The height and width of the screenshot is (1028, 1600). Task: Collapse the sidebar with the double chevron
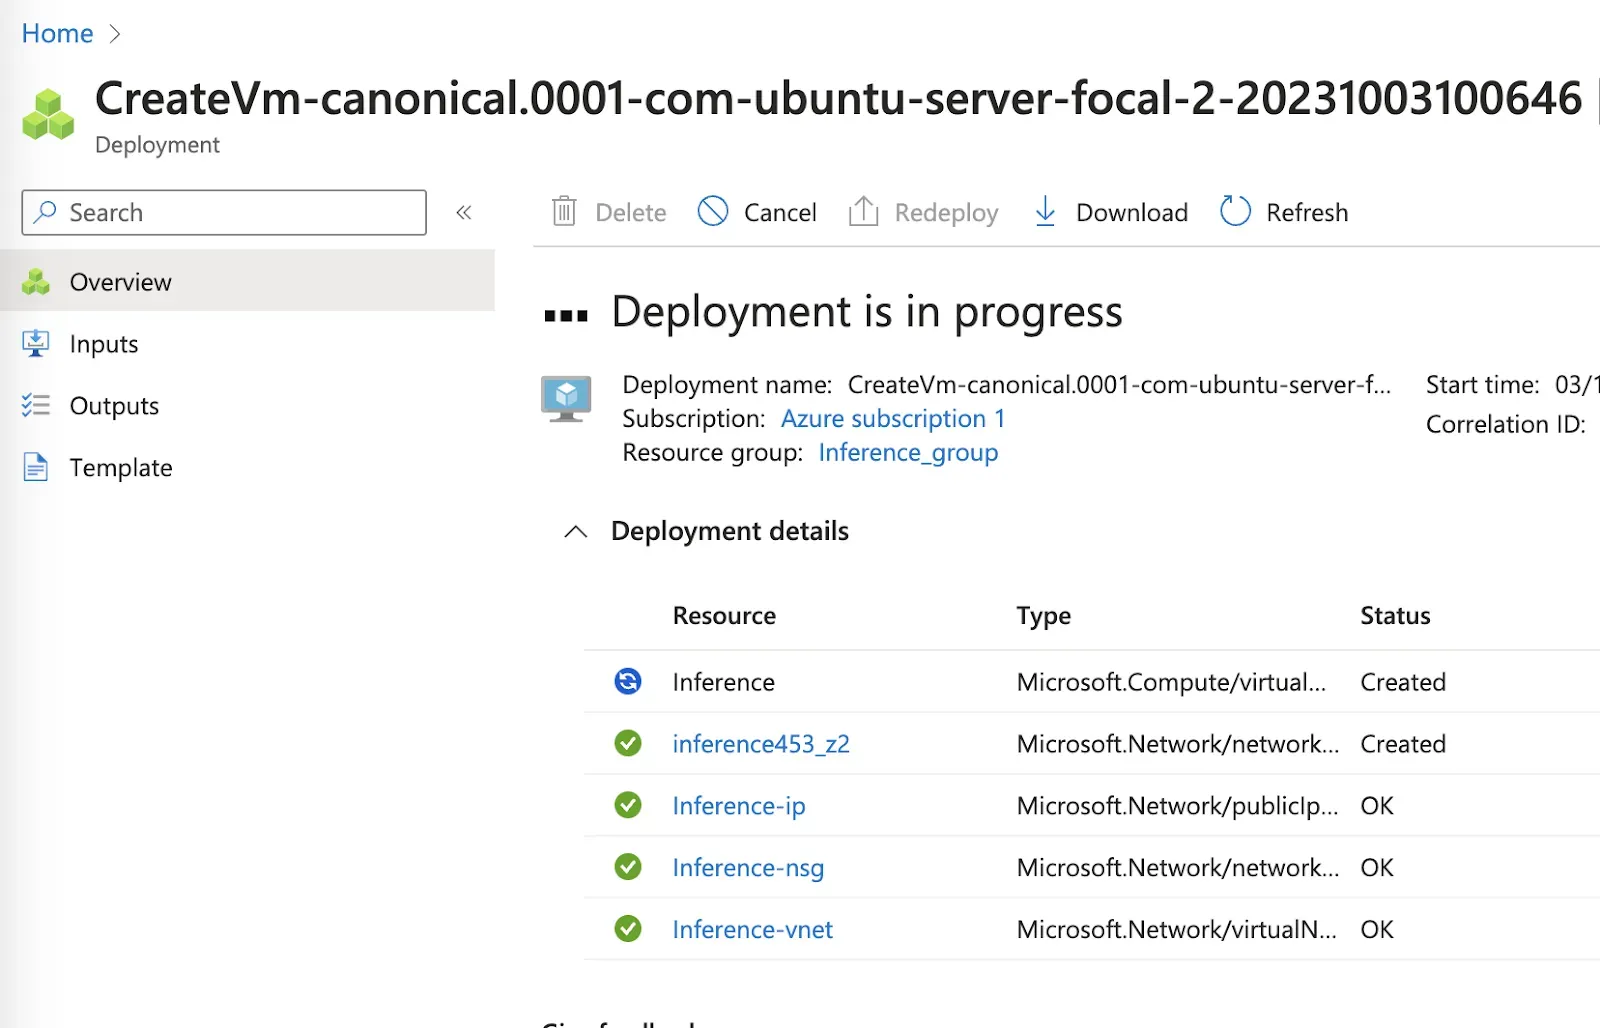pyautogui.click(x=464, y=212)
